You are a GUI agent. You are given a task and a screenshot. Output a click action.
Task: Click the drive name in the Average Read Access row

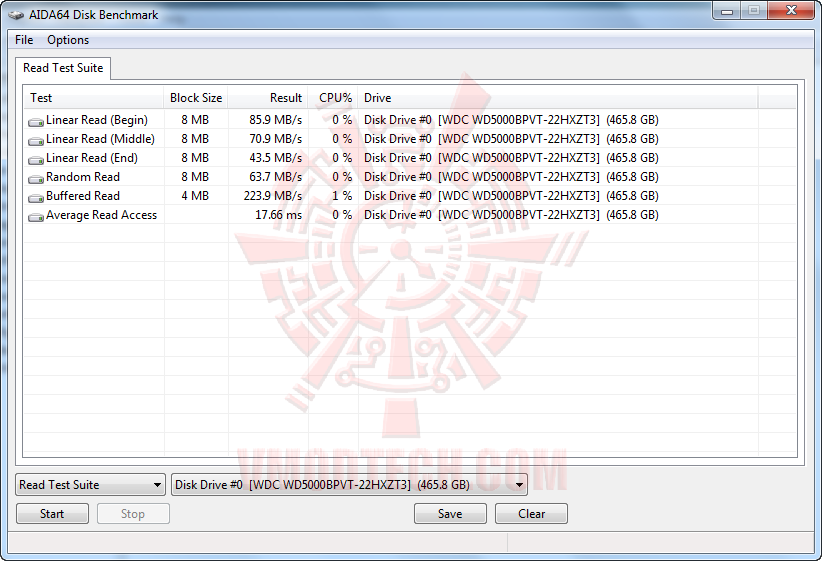(x=511, y=214)
